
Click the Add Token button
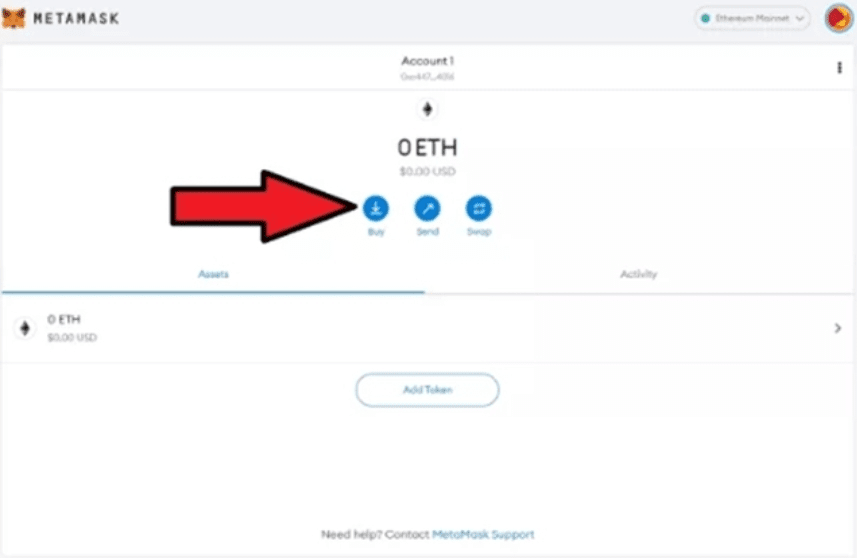427,390
